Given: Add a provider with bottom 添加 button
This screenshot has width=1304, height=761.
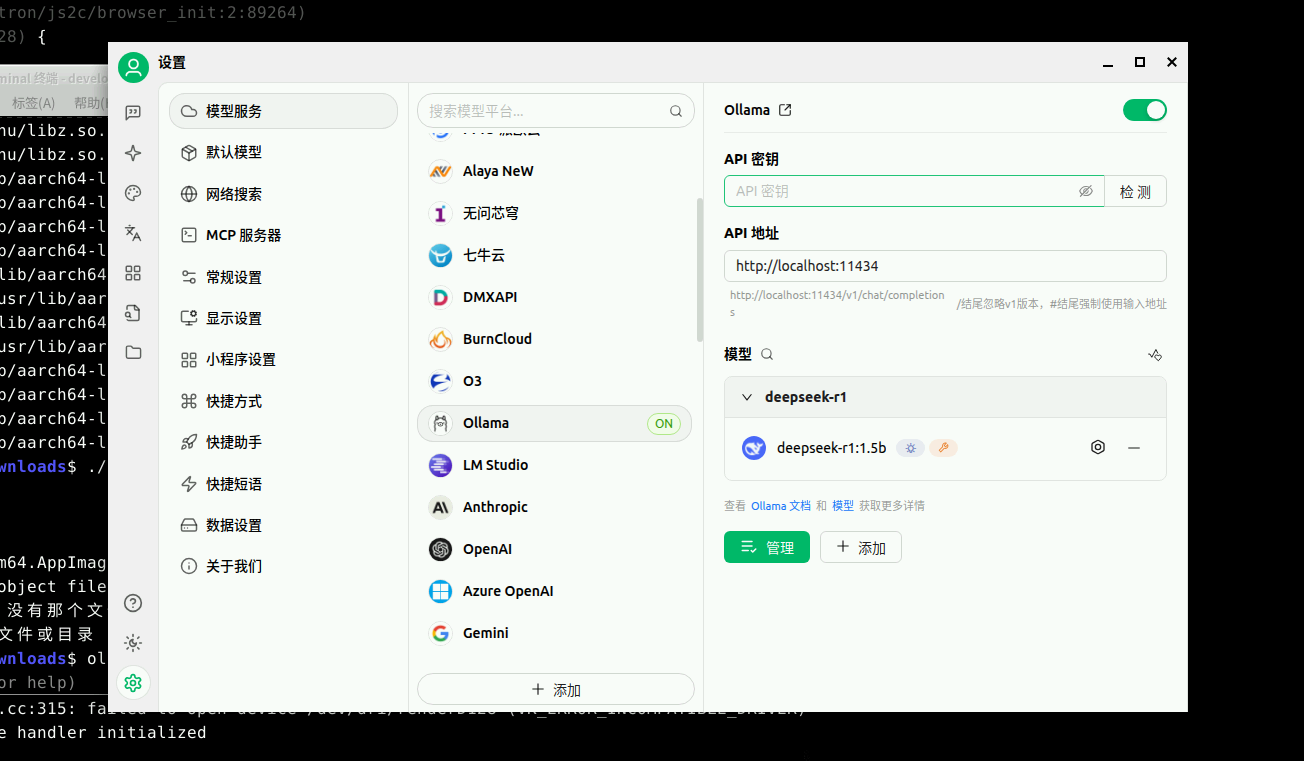Looking at the screenshot, I should (x=556, y=689).
